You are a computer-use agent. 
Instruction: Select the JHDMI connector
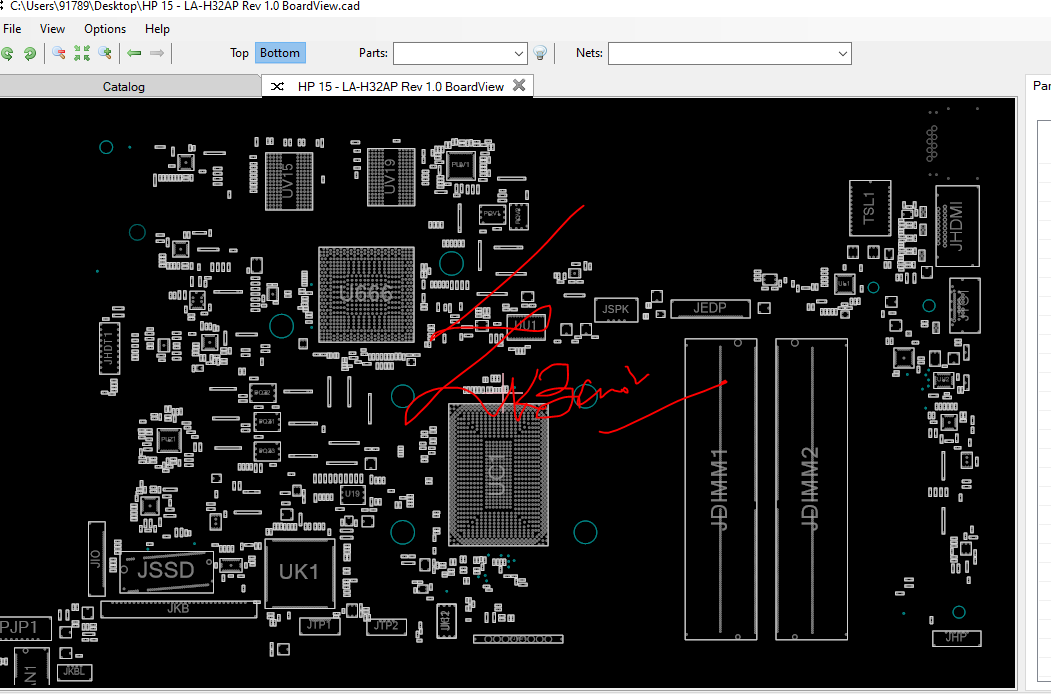(x=957, y=226)
